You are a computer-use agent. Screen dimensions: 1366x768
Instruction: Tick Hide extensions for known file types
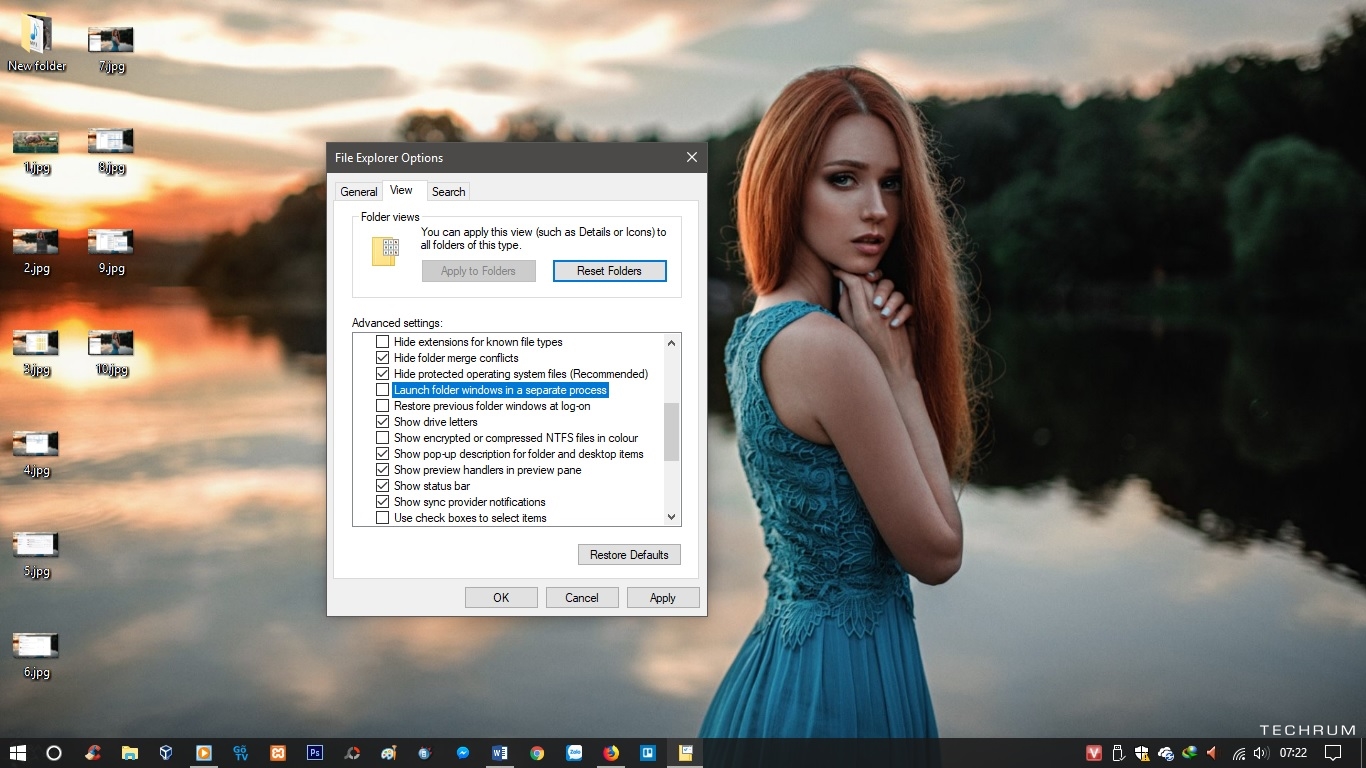click(x=382, y=342)
